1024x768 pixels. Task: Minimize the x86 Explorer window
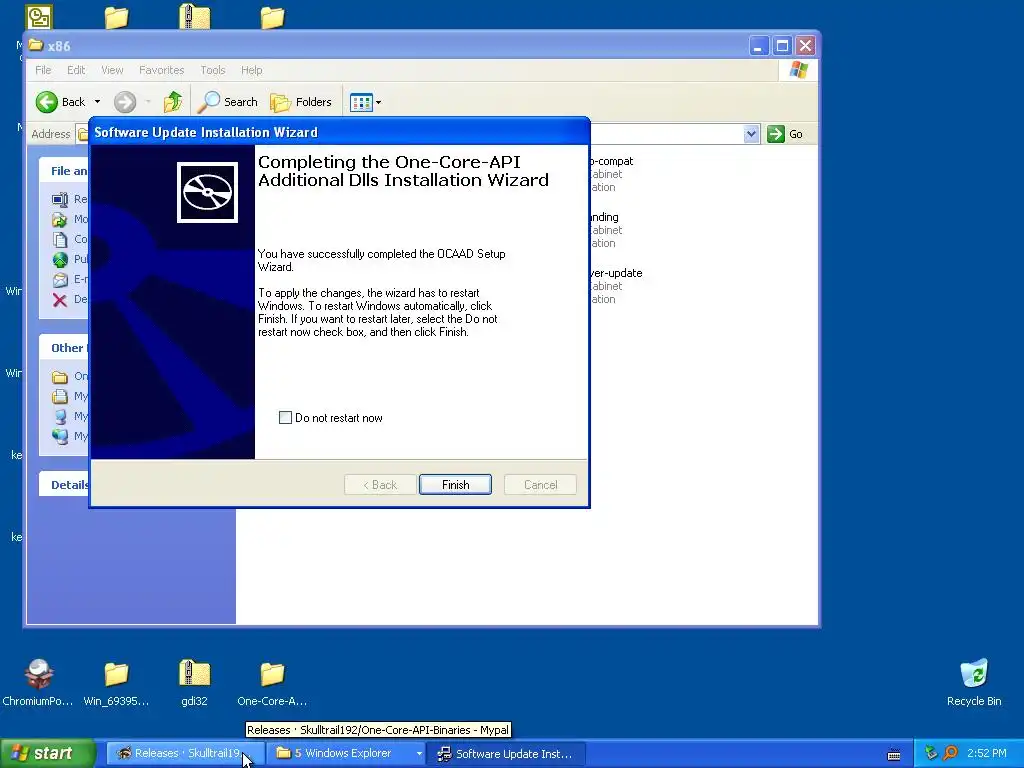pos(758,46)
